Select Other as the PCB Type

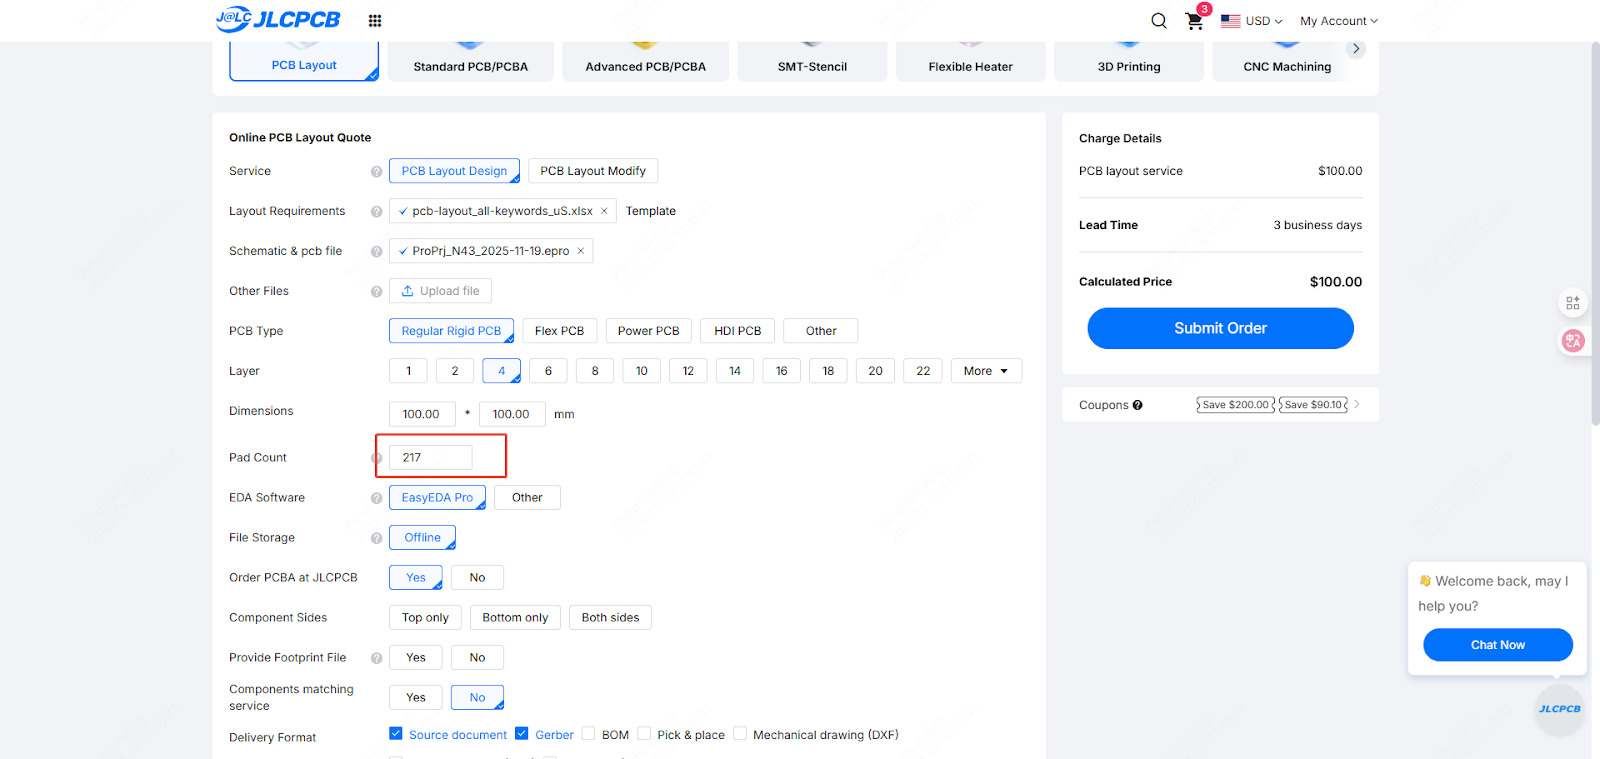[821, 331]
